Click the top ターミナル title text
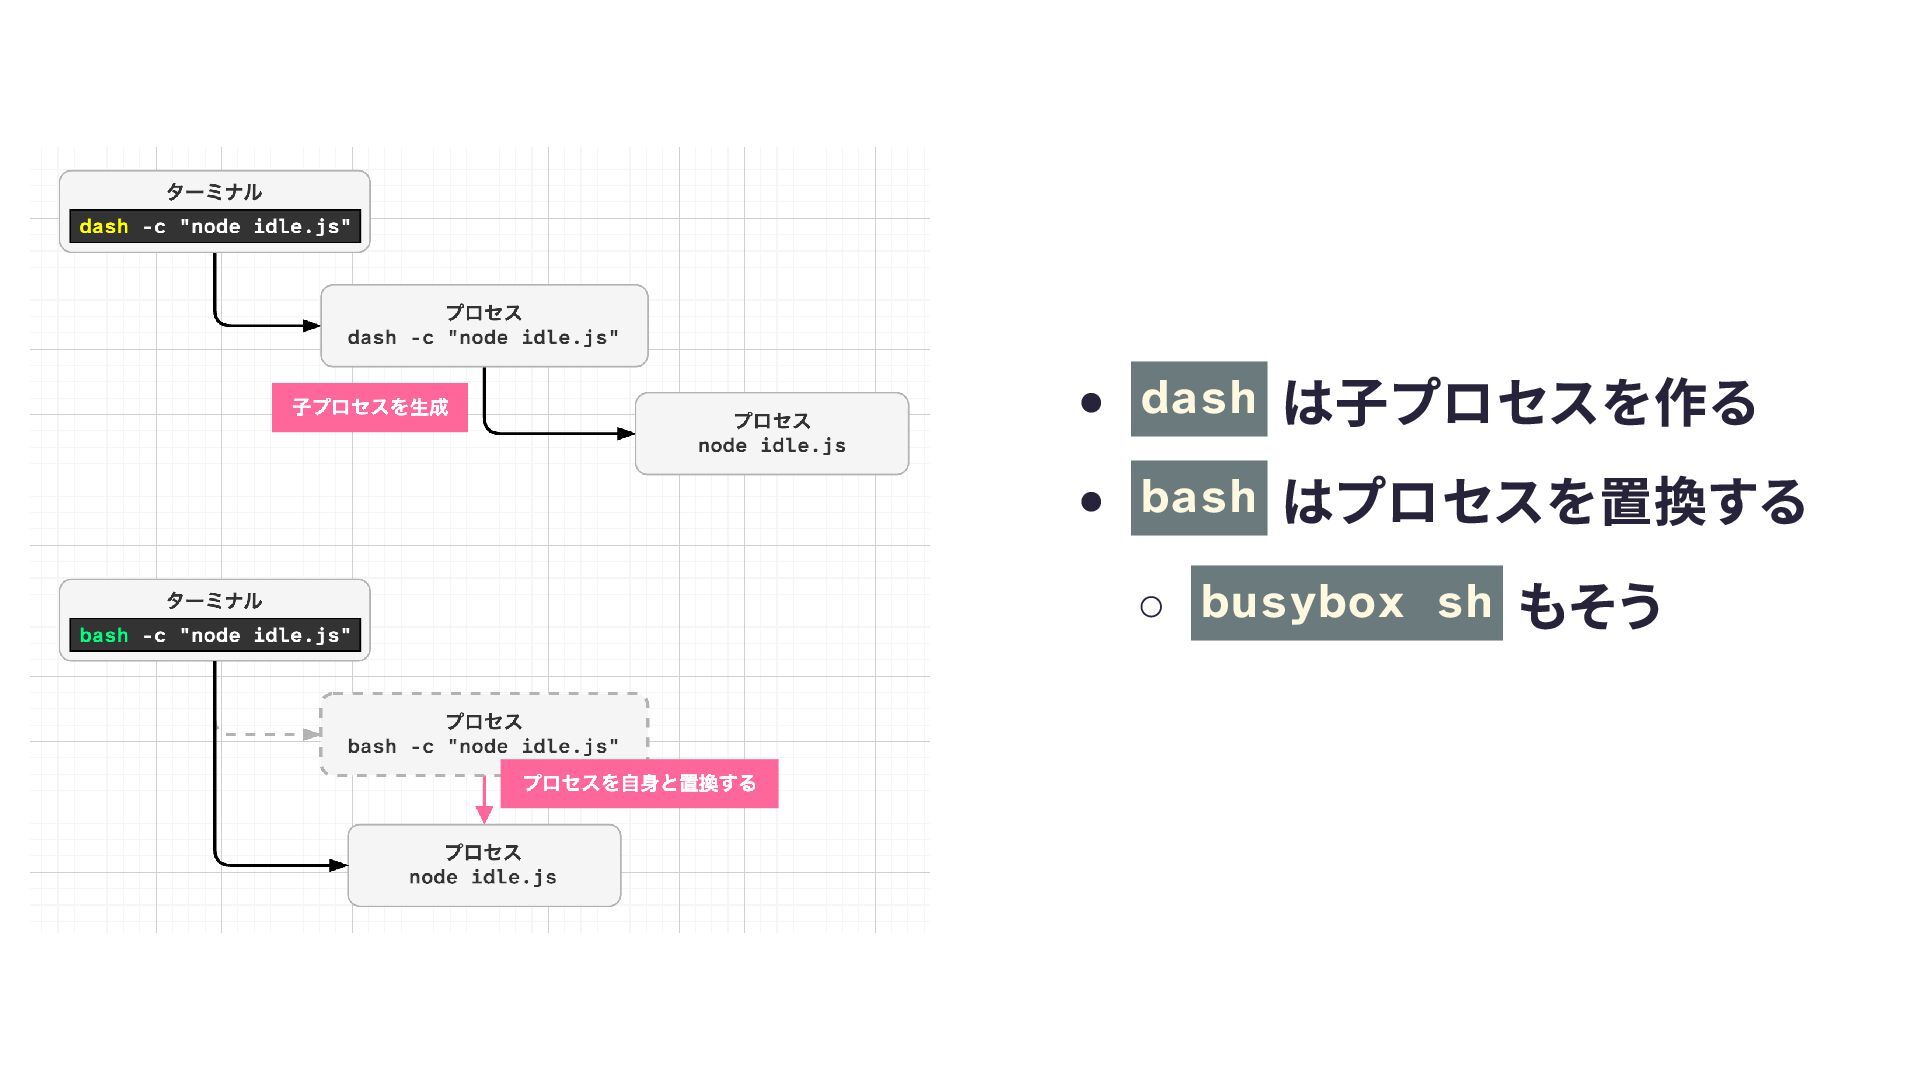The width and height of the screenshot is (1920, 1080). [x=214, y=192]
